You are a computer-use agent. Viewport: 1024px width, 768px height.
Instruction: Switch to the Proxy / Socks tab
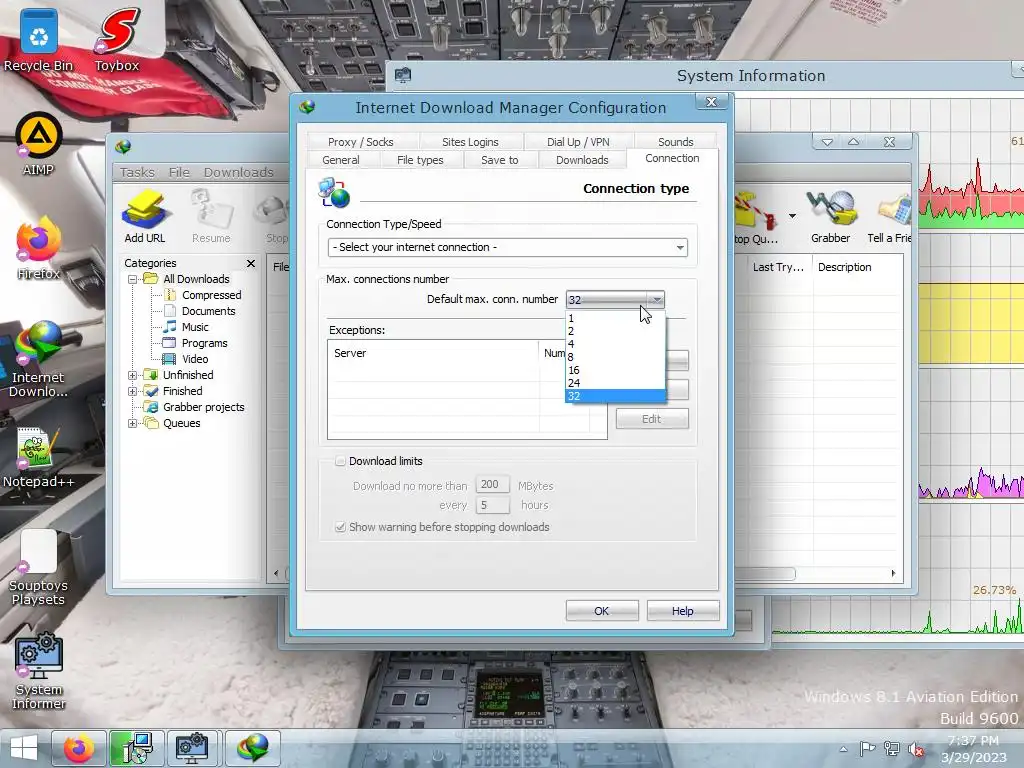pyautogui.click(x=361, y=142)
